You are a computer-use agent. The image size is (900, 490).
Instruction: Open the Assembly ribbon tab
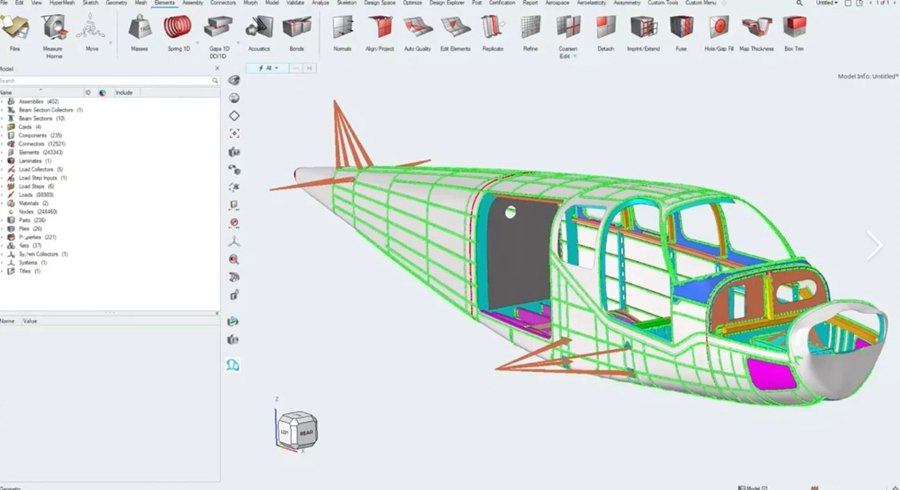[x=192, y=3]
